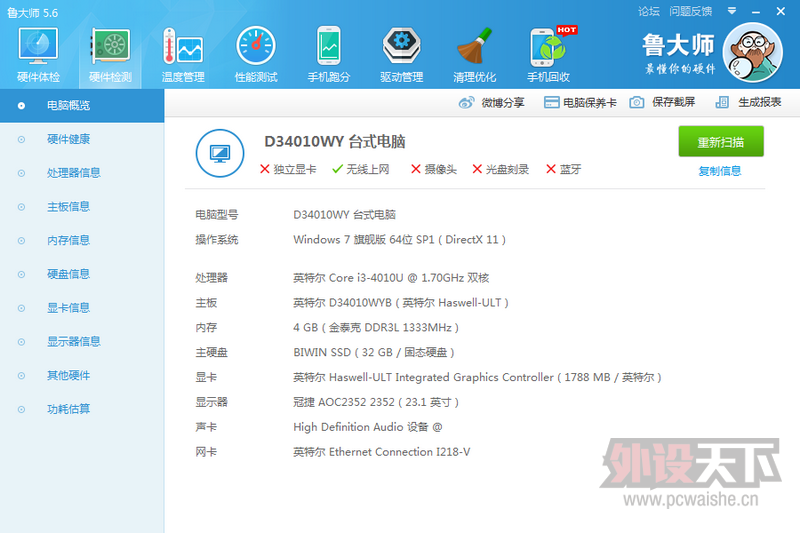Screen dimensions: 800x533
Task: Open the 问题反馈 feedback link
Action: coord(690,11)
